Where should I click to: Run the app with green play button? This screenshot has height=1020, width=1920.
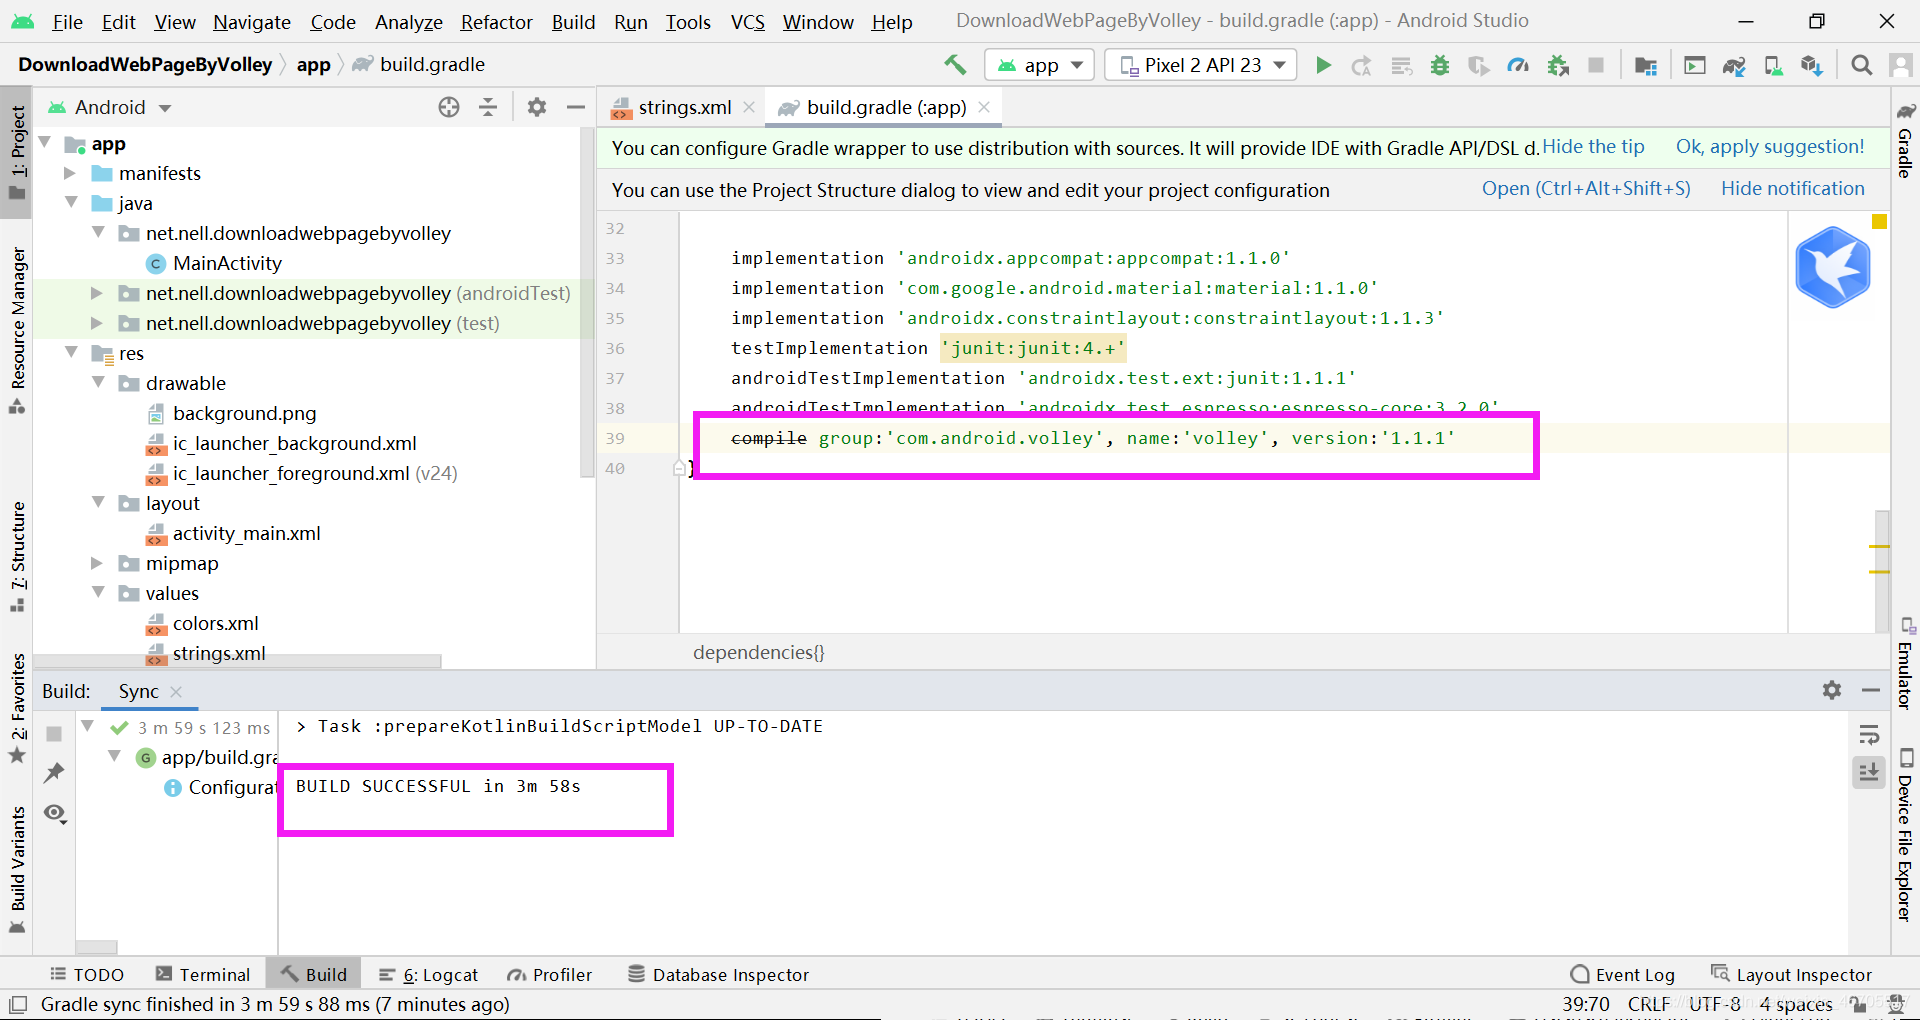[x=1323, y=65]
